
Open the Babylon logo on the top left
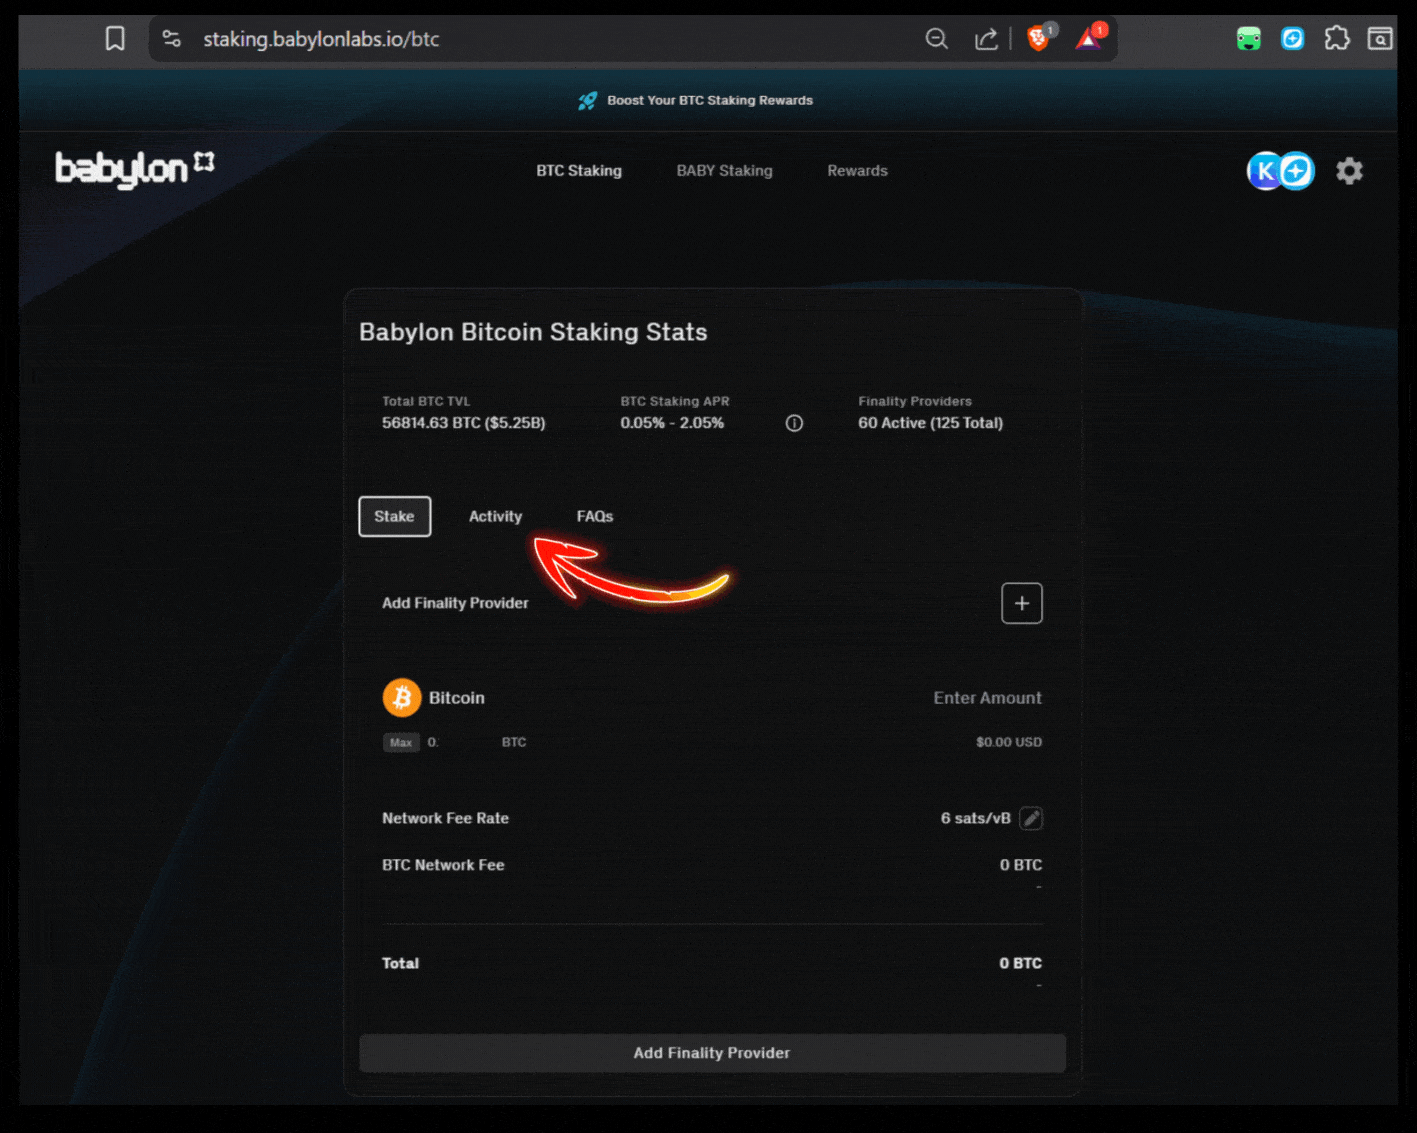click(133, 169)
